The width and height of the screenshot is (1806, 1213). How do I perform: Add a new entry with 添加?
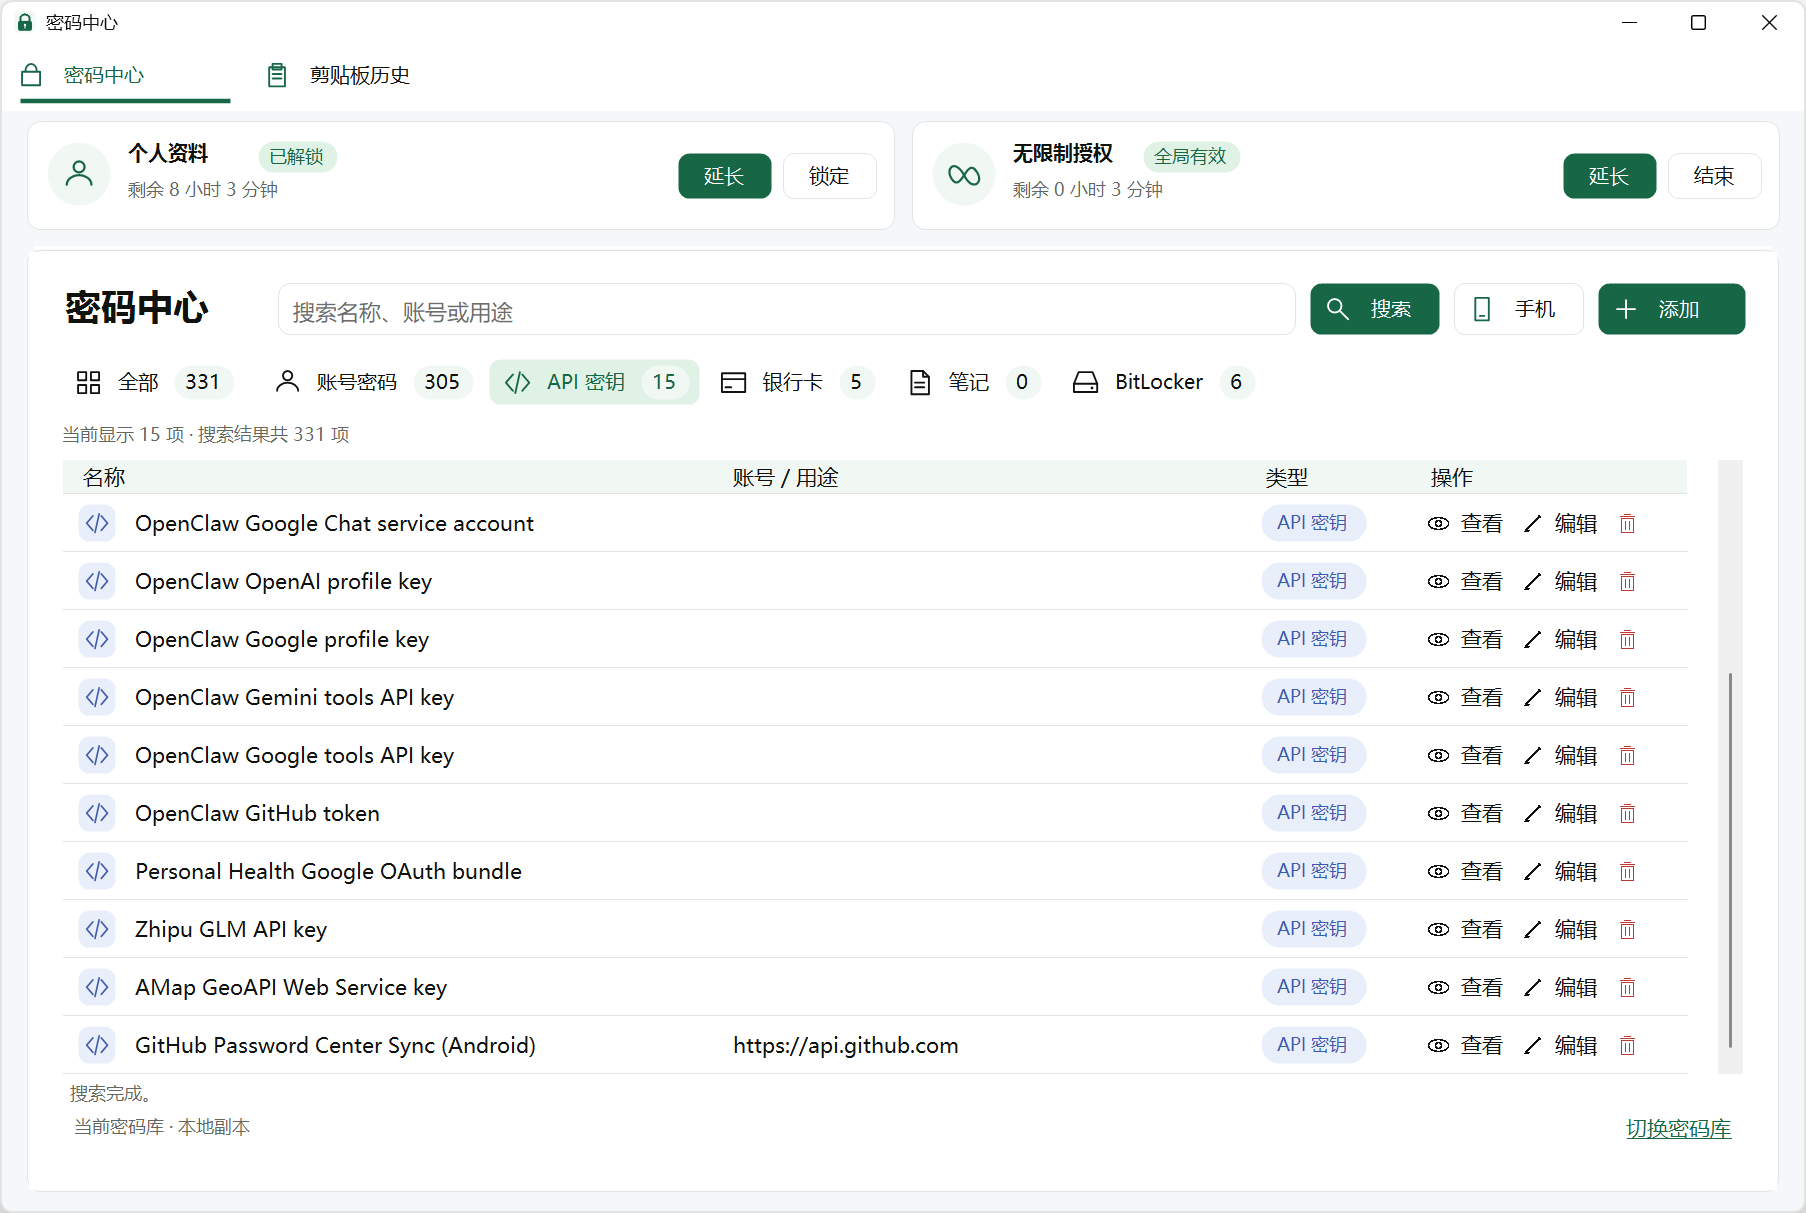click(x=1671, y=309)
